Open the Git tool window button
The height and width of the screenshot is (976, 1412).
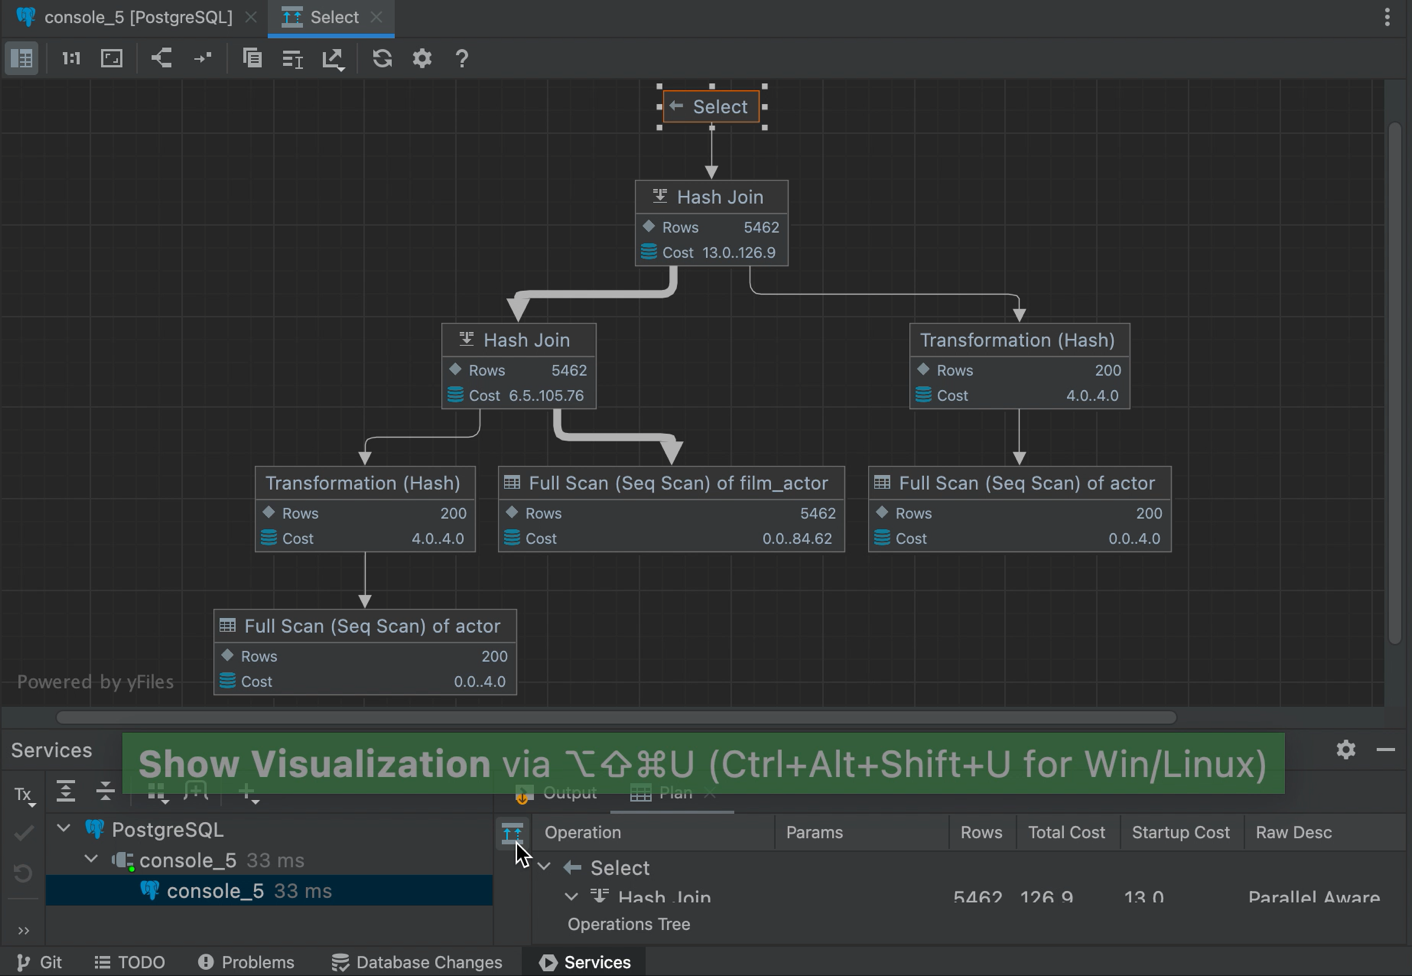coord(40,962)
